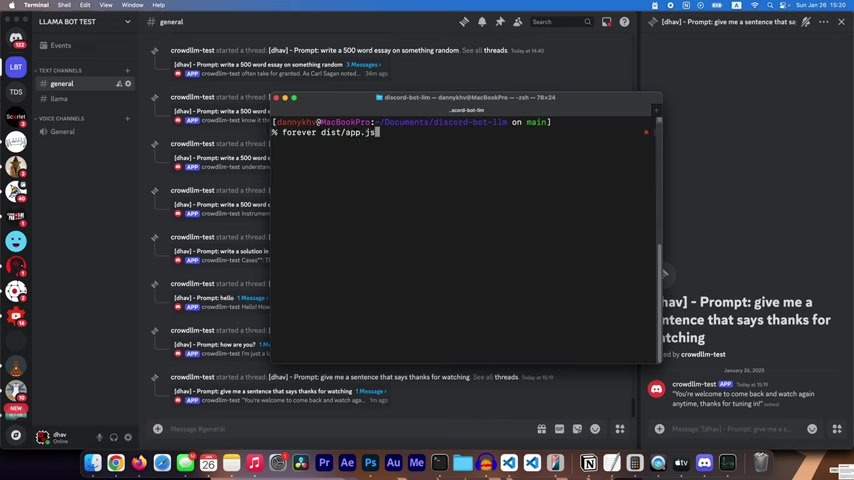Viewport: 854px width, 480px height.
Task: Toggle microphone mute in user panel
Action: (99, 437)
